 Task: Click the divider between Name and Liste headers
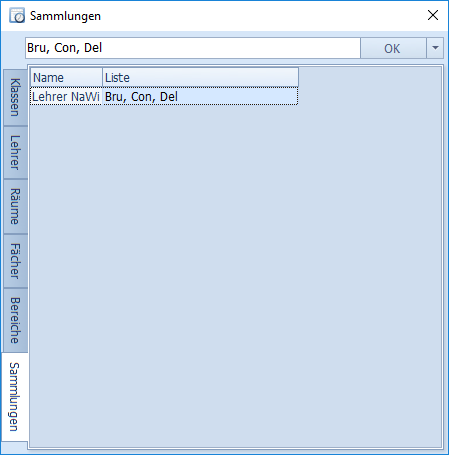(x=102, y=77)
